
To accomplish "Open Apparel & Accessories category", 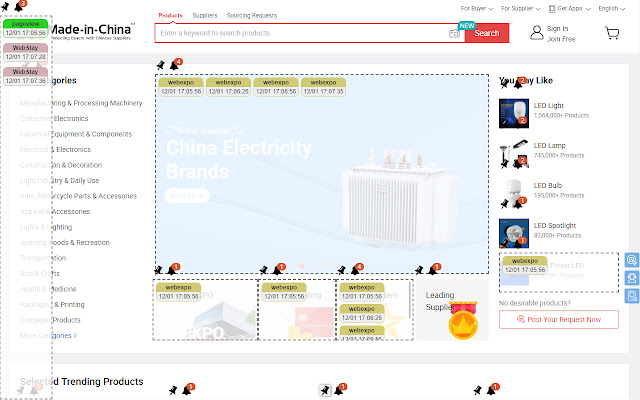I will (55, 212).
